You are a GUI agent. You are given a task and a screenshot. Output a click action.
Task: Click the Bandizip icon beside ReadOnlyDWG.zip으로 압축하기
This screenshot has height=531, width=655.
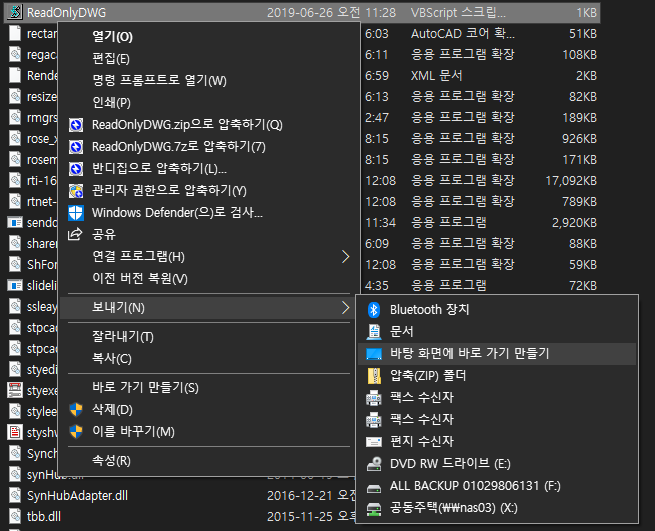pos(76,124)
